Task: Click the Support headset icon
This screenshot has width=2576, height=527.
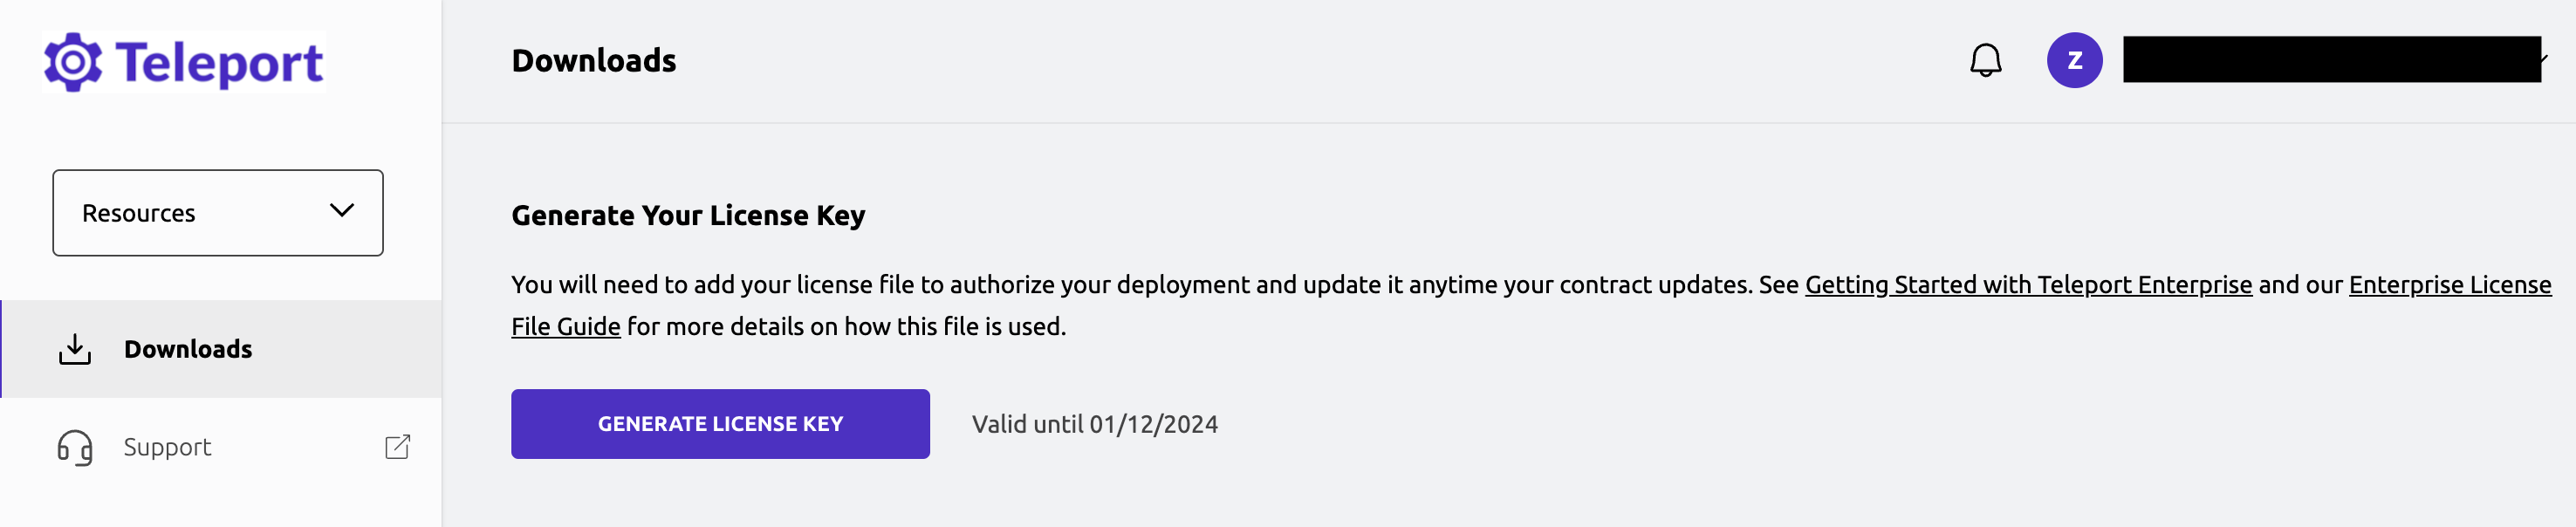Action: (74, 447)
